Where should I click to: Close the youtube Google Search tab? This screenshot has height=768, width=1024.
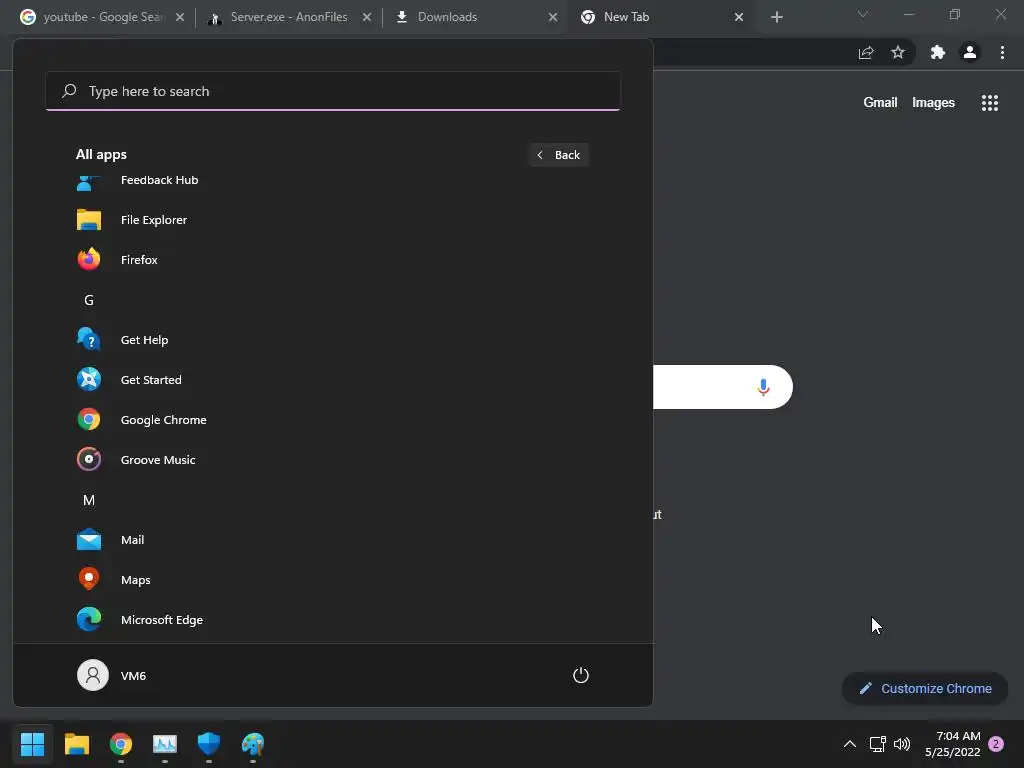(180, 17)
